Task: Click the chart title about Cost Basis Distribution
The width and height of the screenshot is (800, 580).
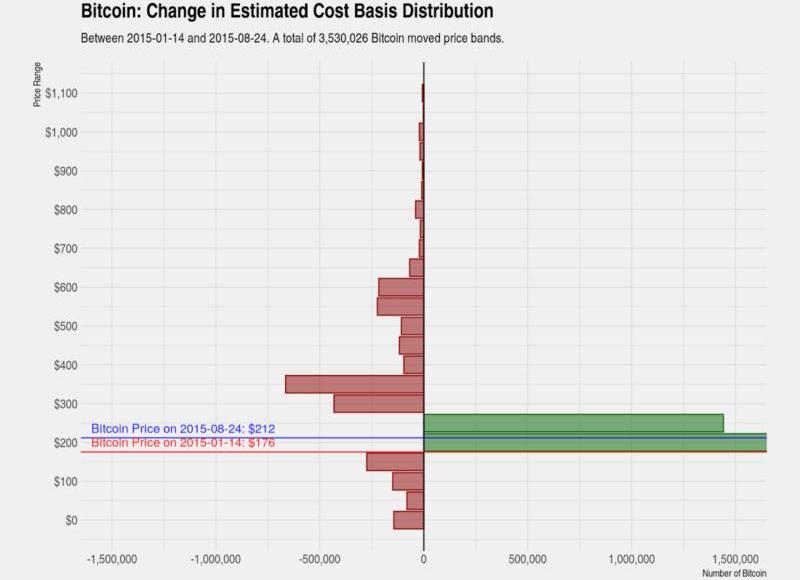Action: (287, 11)
